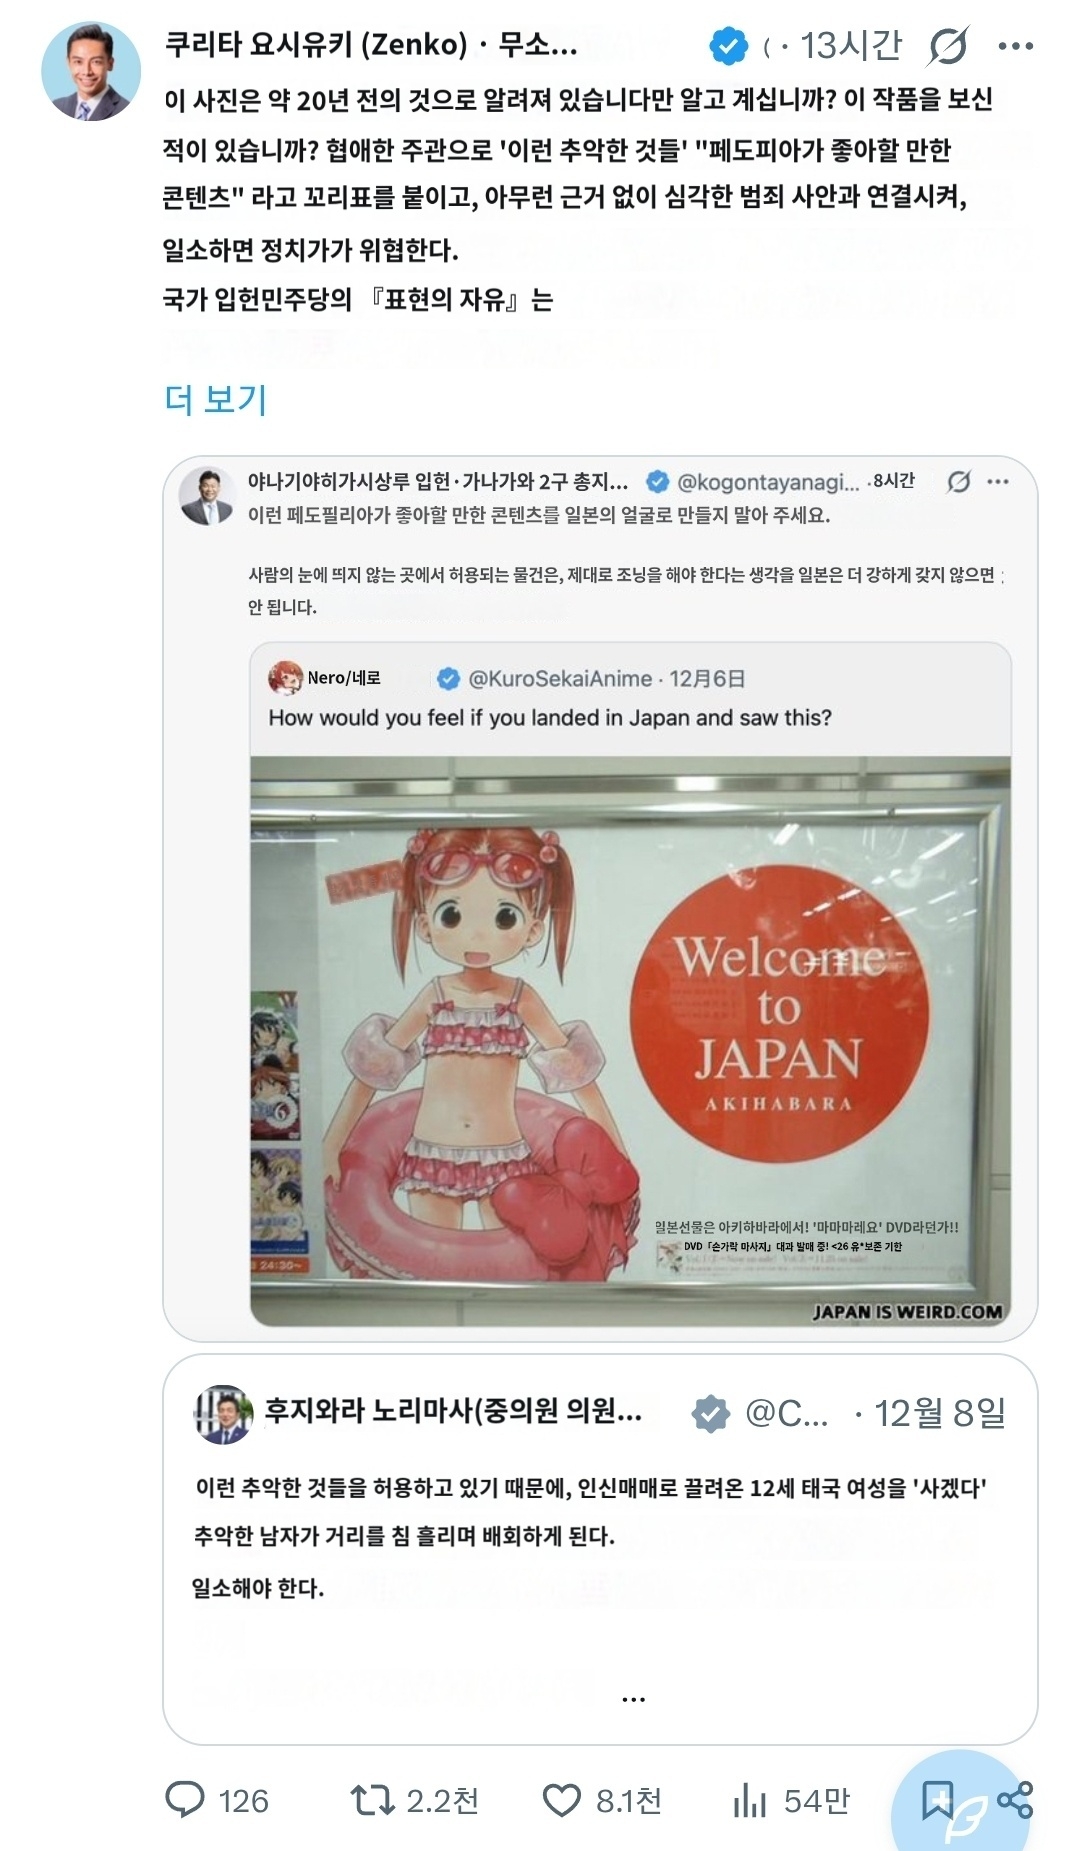Bookmark this post
The width and height of the screenshot is (1079, 1851).
(x=937, y=1800)
